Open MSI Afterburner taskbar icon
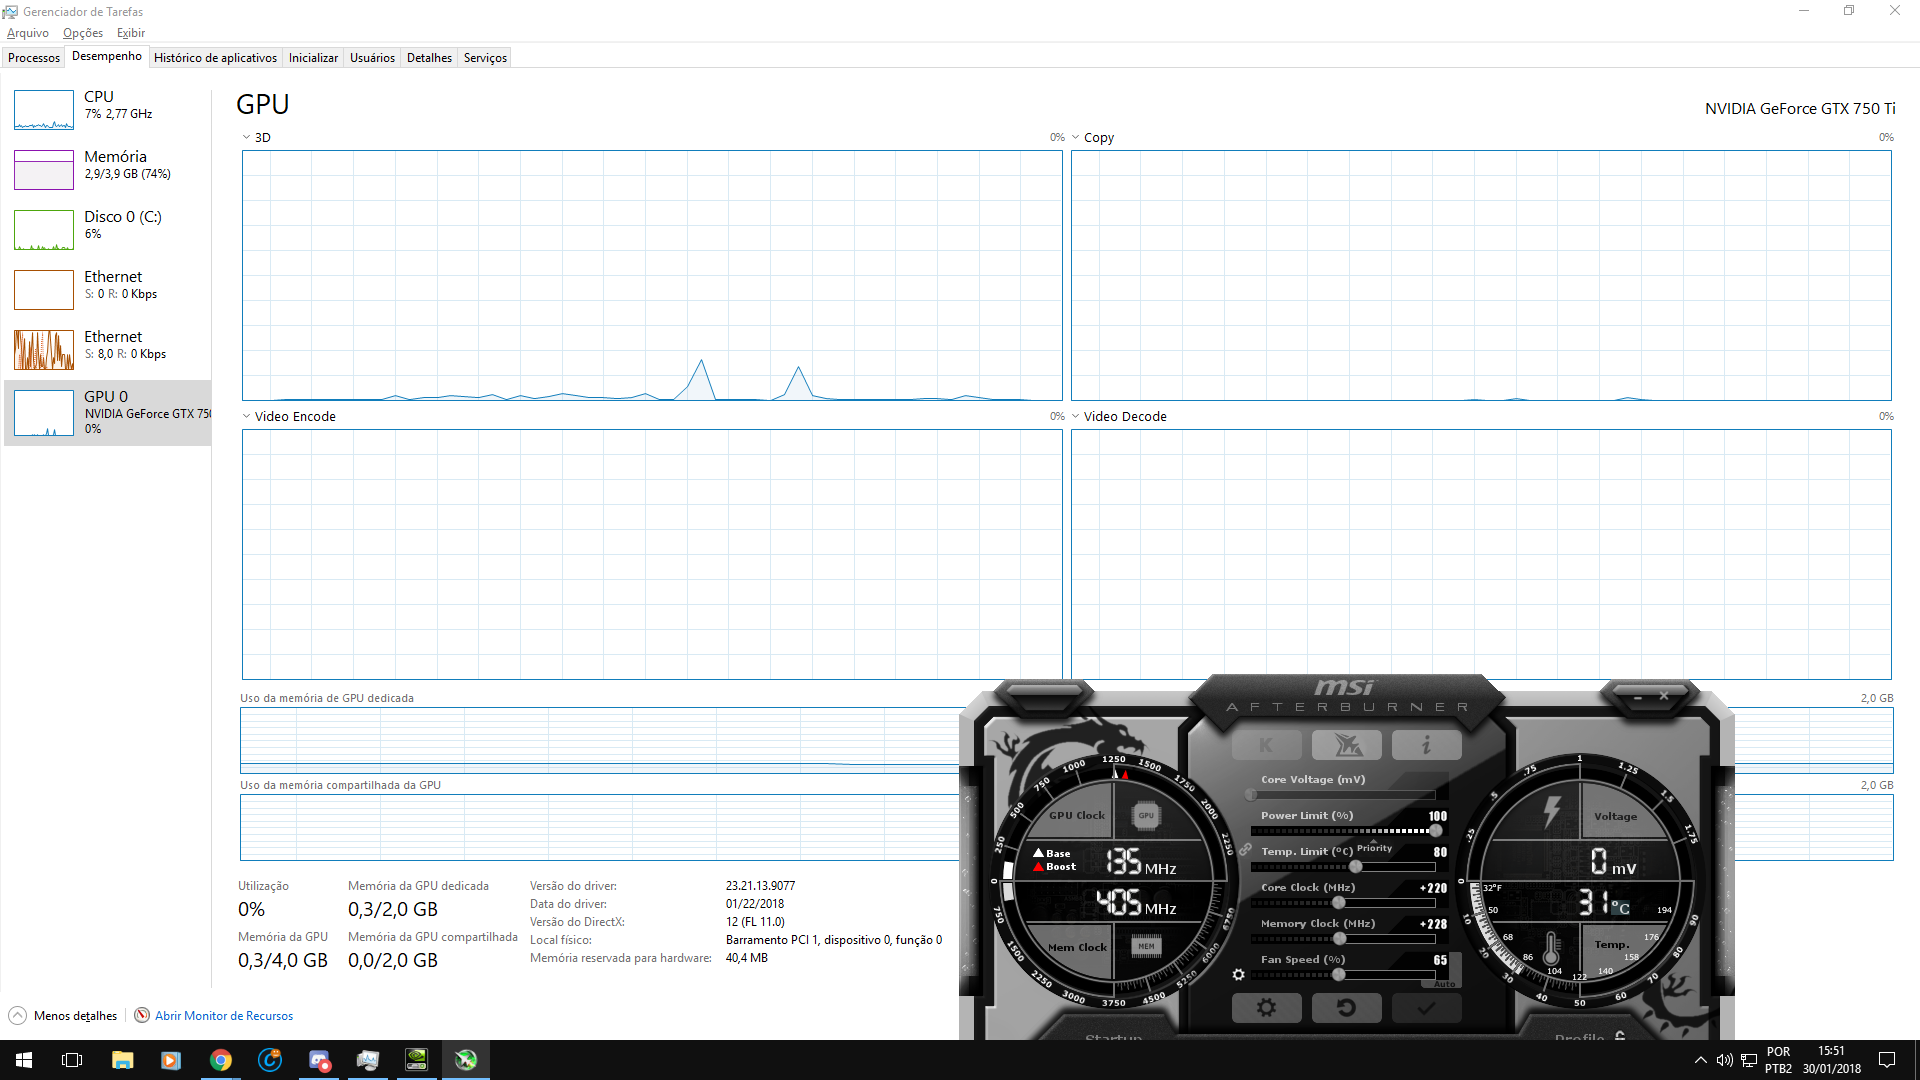This screenshot has height=1080, width=1920. pyautogui.click(x=466, y=1060)
